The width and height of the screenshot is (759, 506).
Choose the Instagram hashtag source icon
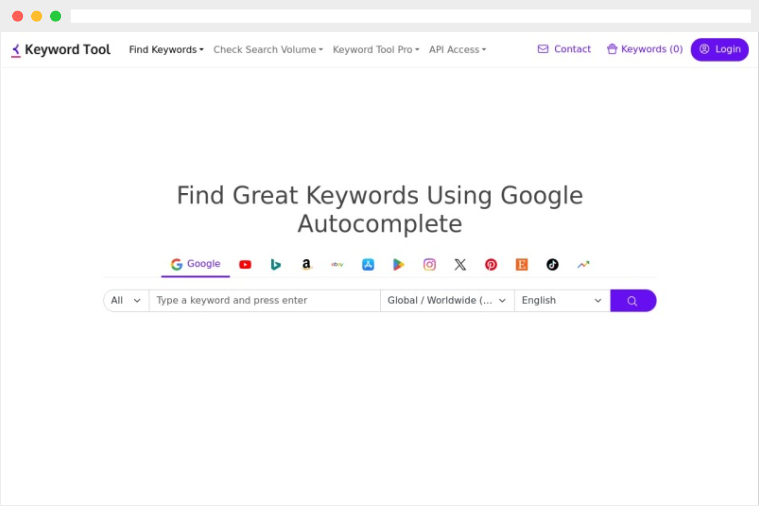point(429,264)
